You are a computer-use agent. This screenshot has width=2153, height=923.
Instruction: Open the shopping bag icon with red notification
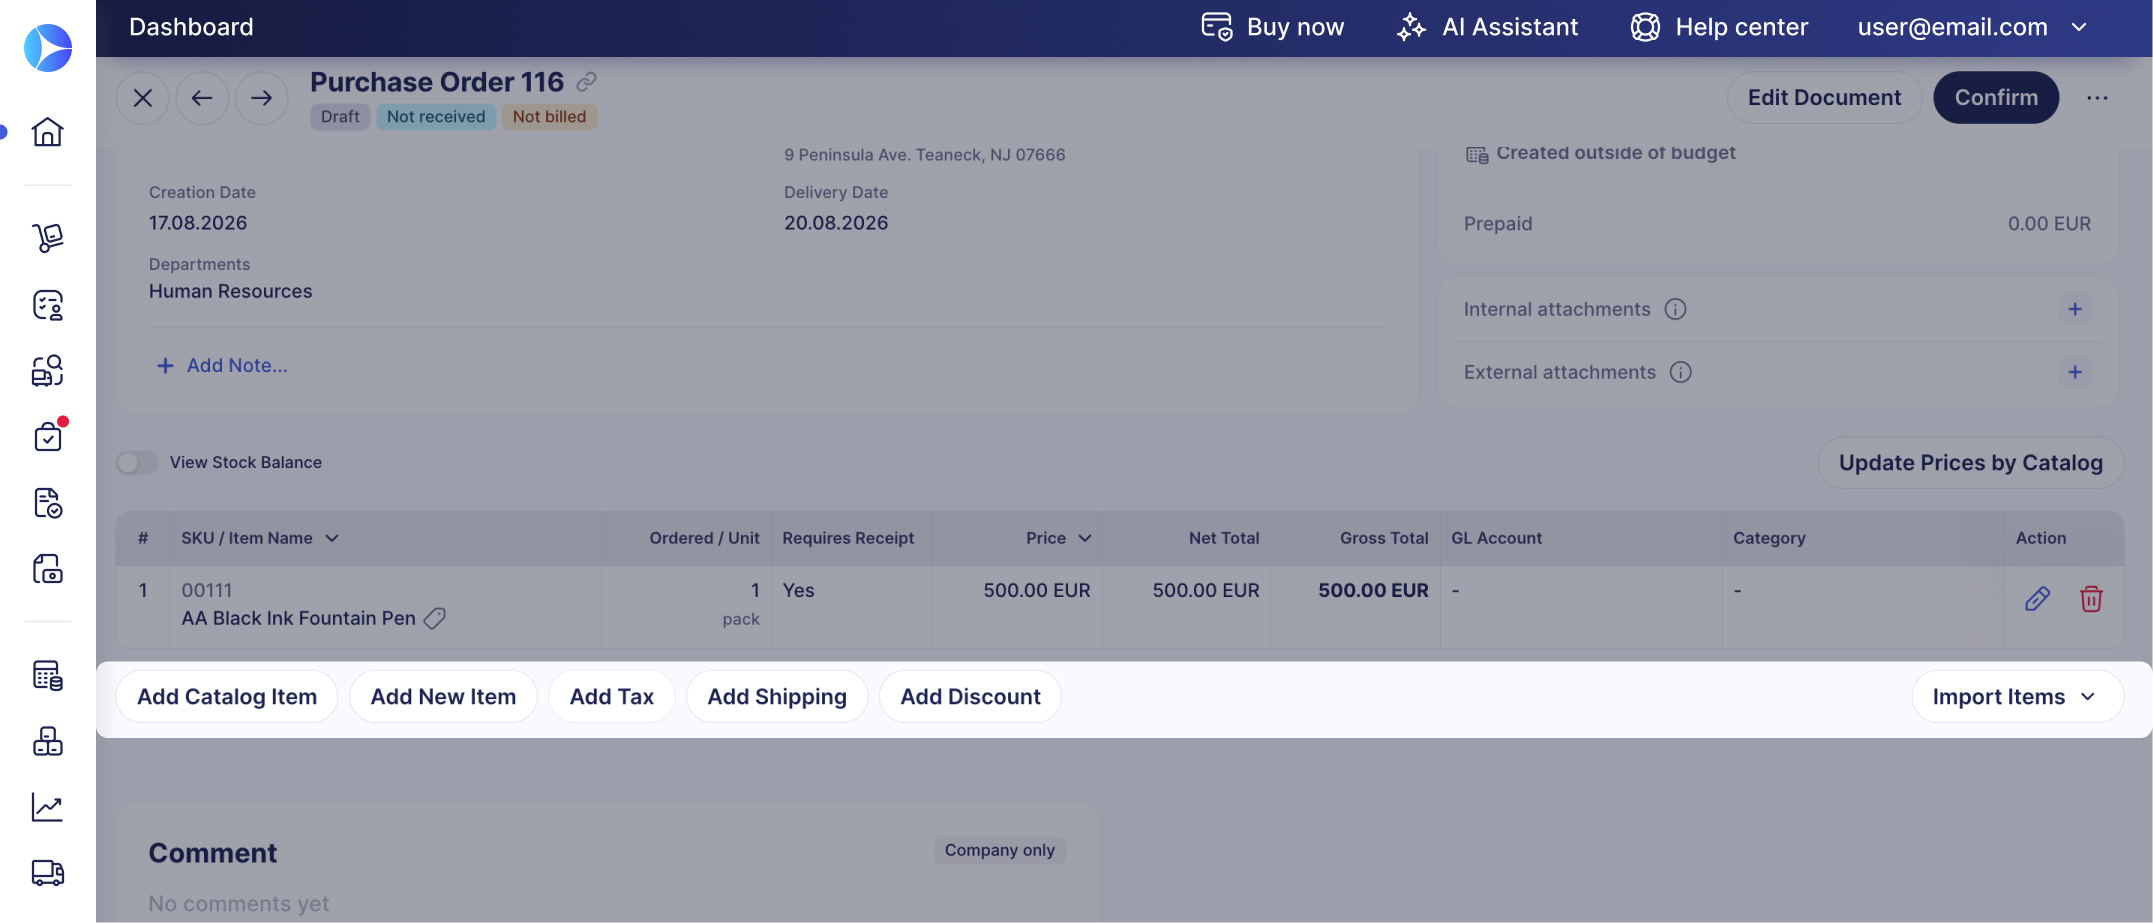tap(47, 436)
